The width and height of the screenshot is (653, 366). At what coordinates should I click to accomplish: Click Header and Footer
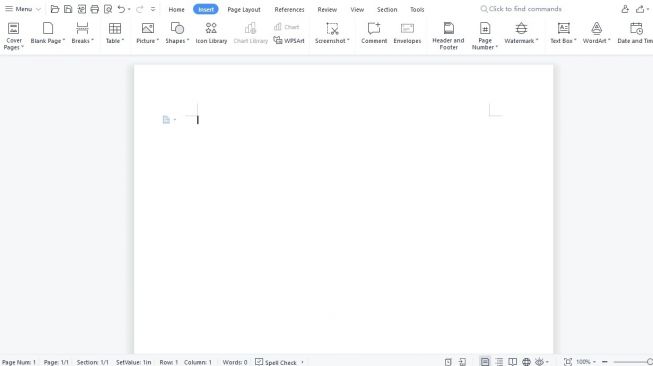[448, 36]
